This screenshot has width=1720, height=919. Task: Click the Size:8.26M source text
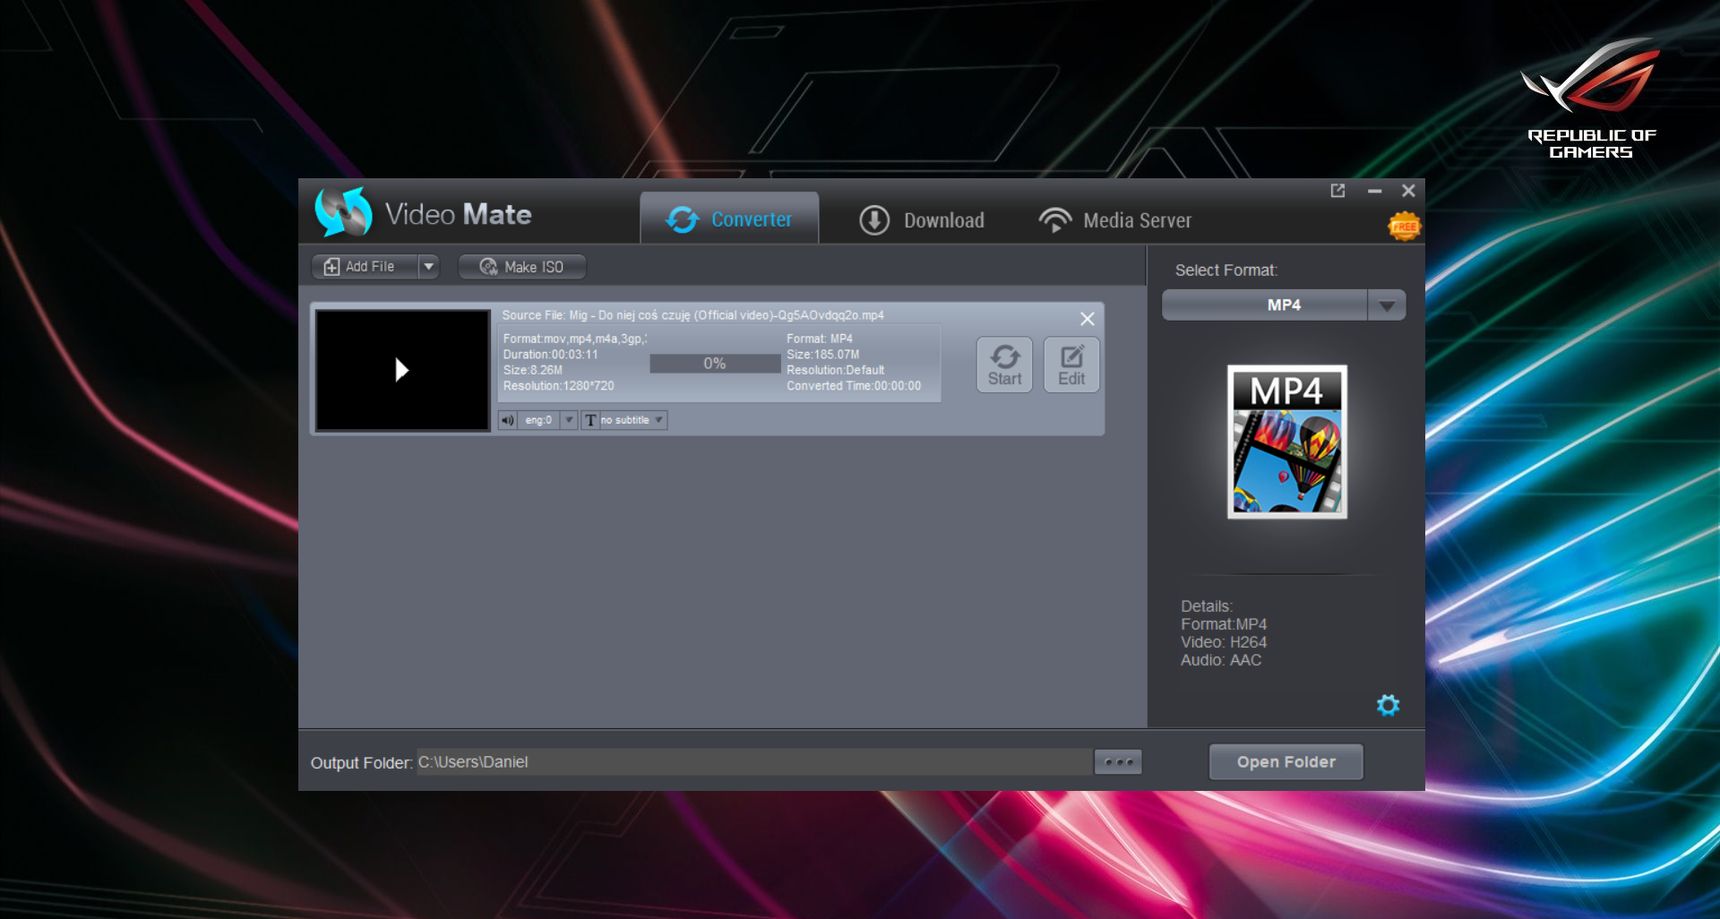[x=533, y=370]
